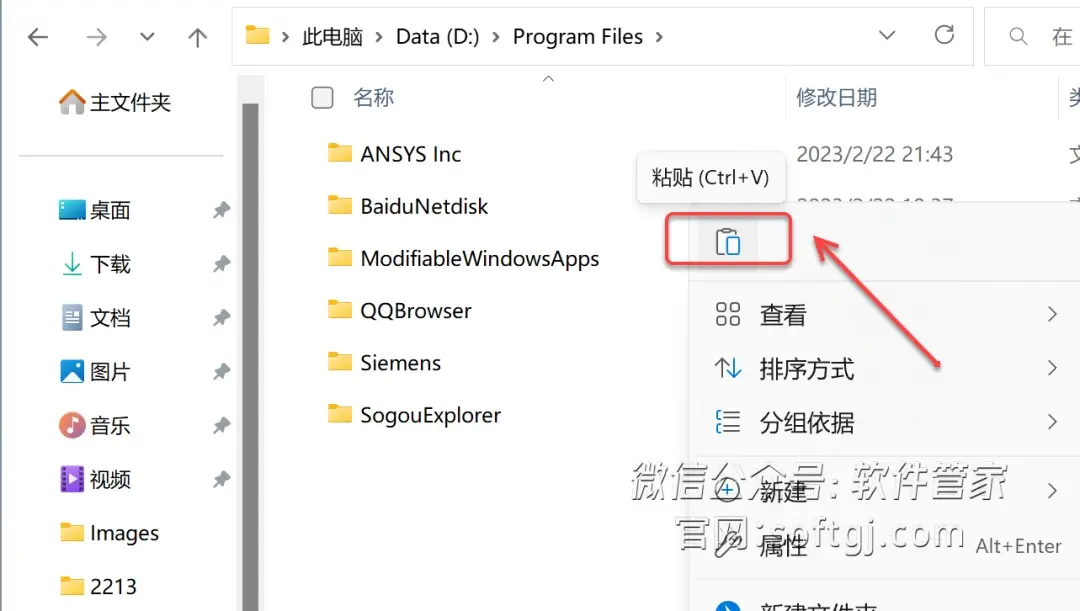Click the forward navigation arrow
The width and height of the screenshot is (1080, 611).
tap(96, 37)
